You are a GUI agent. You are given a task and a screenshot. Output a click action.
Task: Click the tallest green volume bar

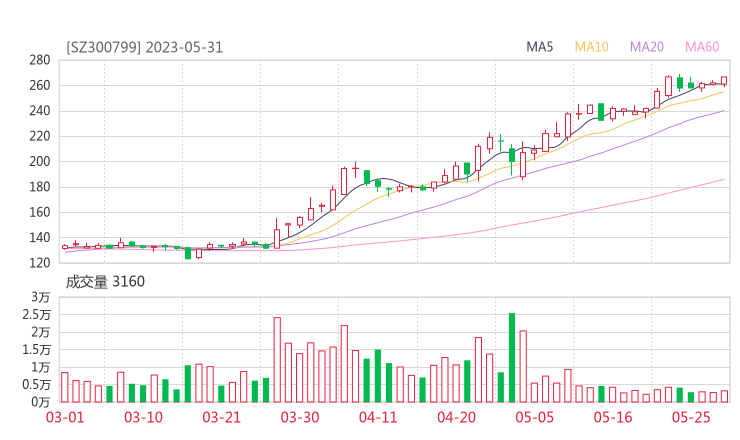point(512,358)
